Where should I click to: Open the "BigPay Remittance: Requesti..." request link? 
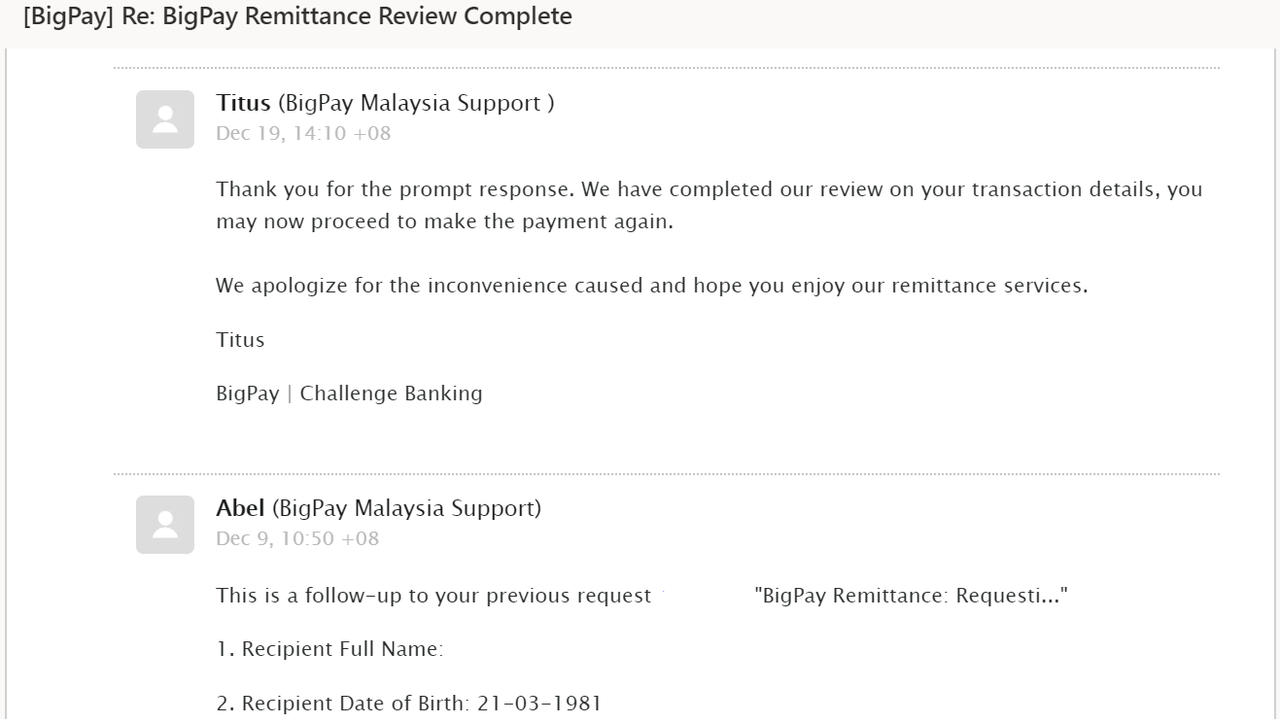tap(911, 596)
